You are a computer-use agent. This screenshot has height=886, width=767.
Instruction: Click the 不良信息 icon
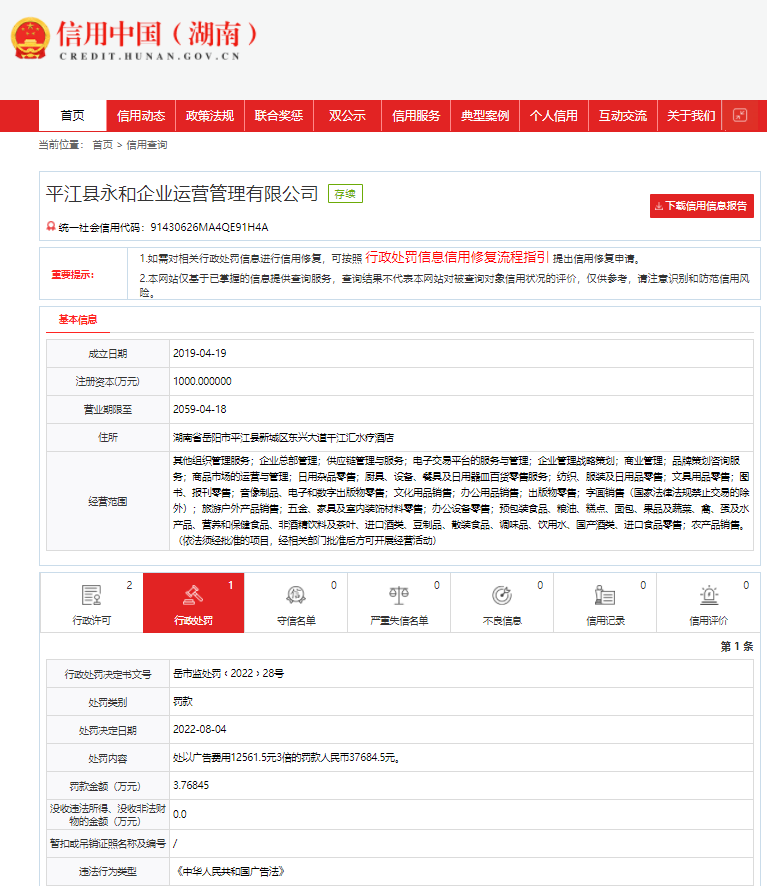[x=502, y=596]
